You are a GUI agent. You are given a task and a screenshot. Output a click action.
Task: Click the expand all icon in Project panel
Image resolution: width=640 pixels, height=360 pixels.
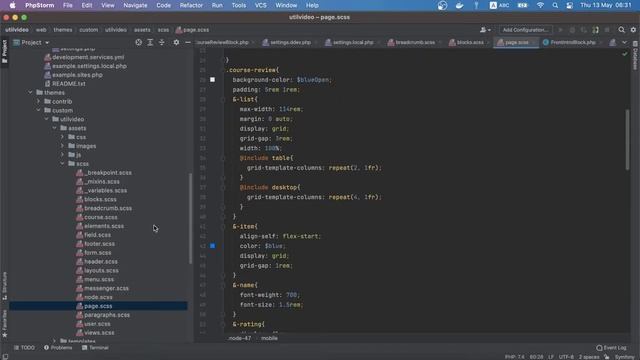point(150,42)
